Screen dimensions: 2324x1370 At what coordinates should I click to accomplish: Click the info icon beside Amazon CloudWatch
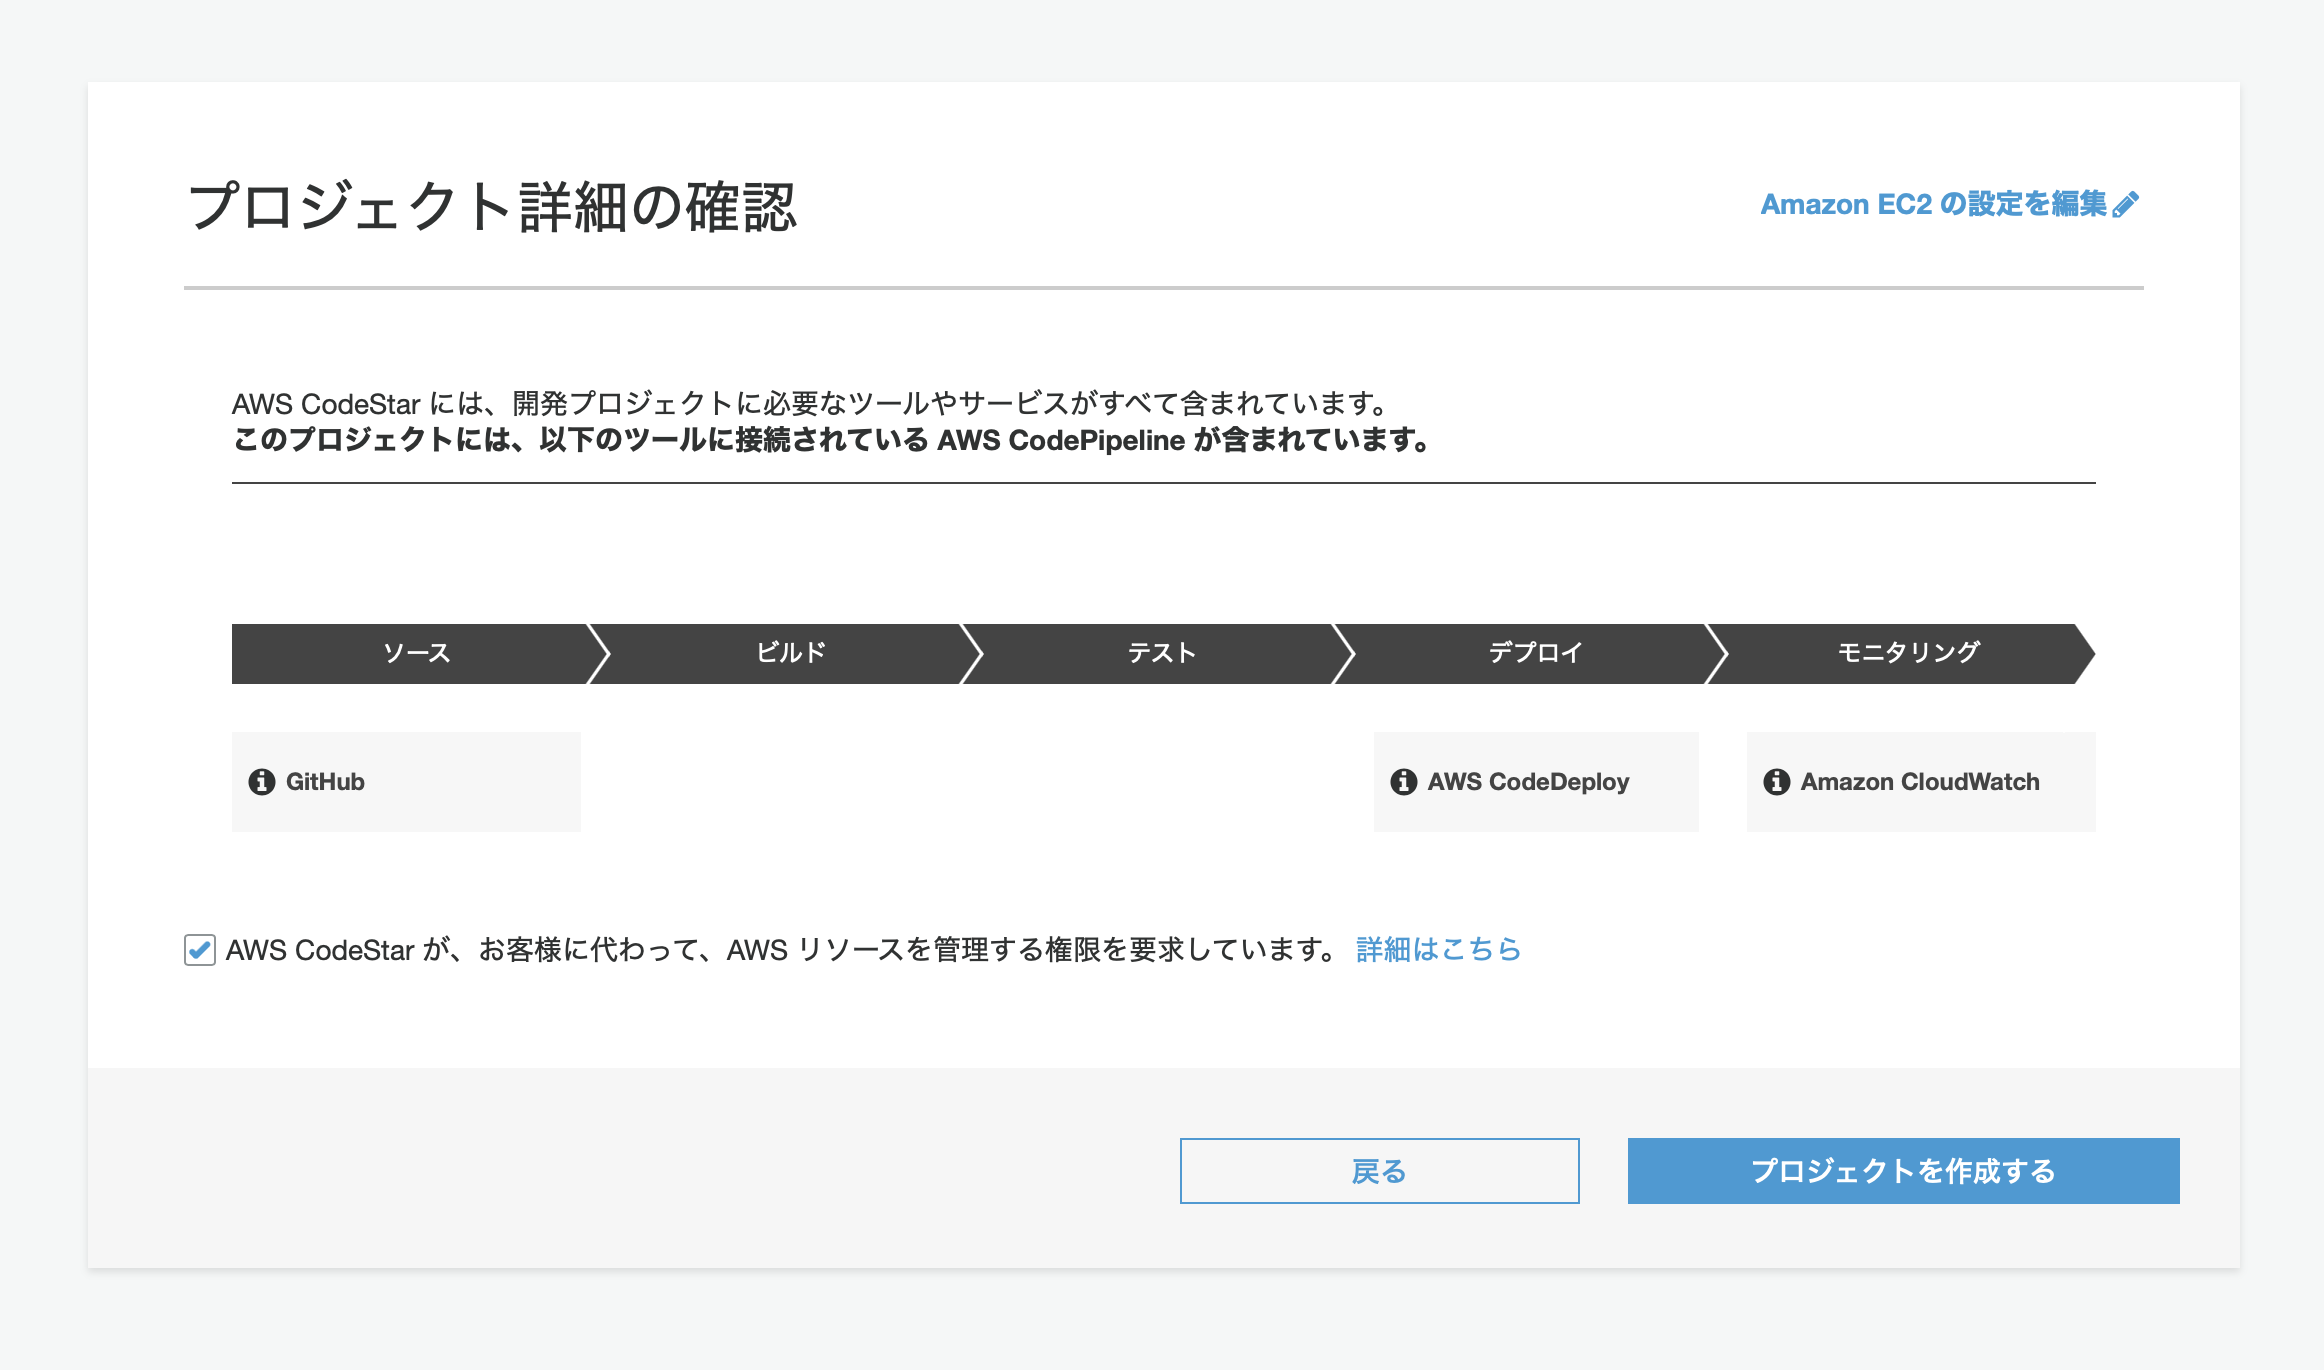[x=1777, y=782]
